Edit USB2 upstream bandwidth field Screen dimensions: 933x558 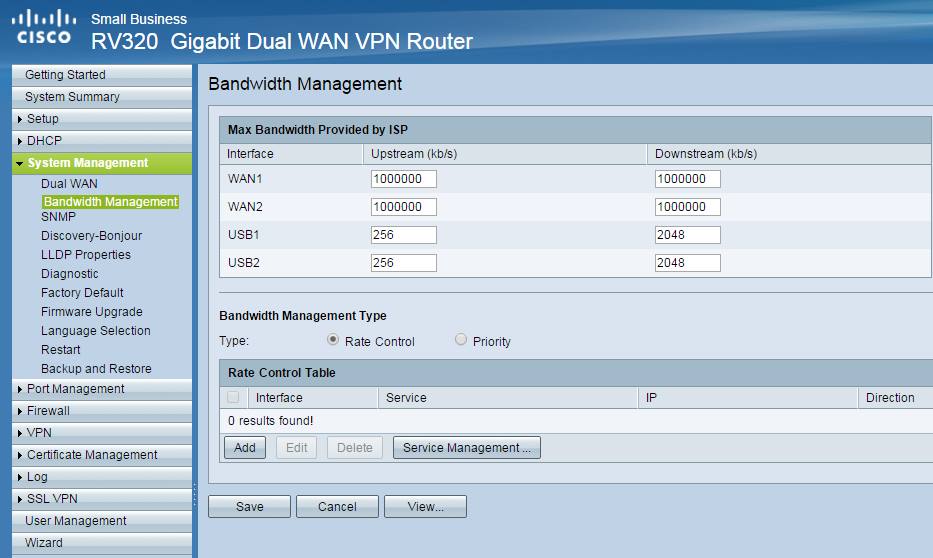click(403, 263)
